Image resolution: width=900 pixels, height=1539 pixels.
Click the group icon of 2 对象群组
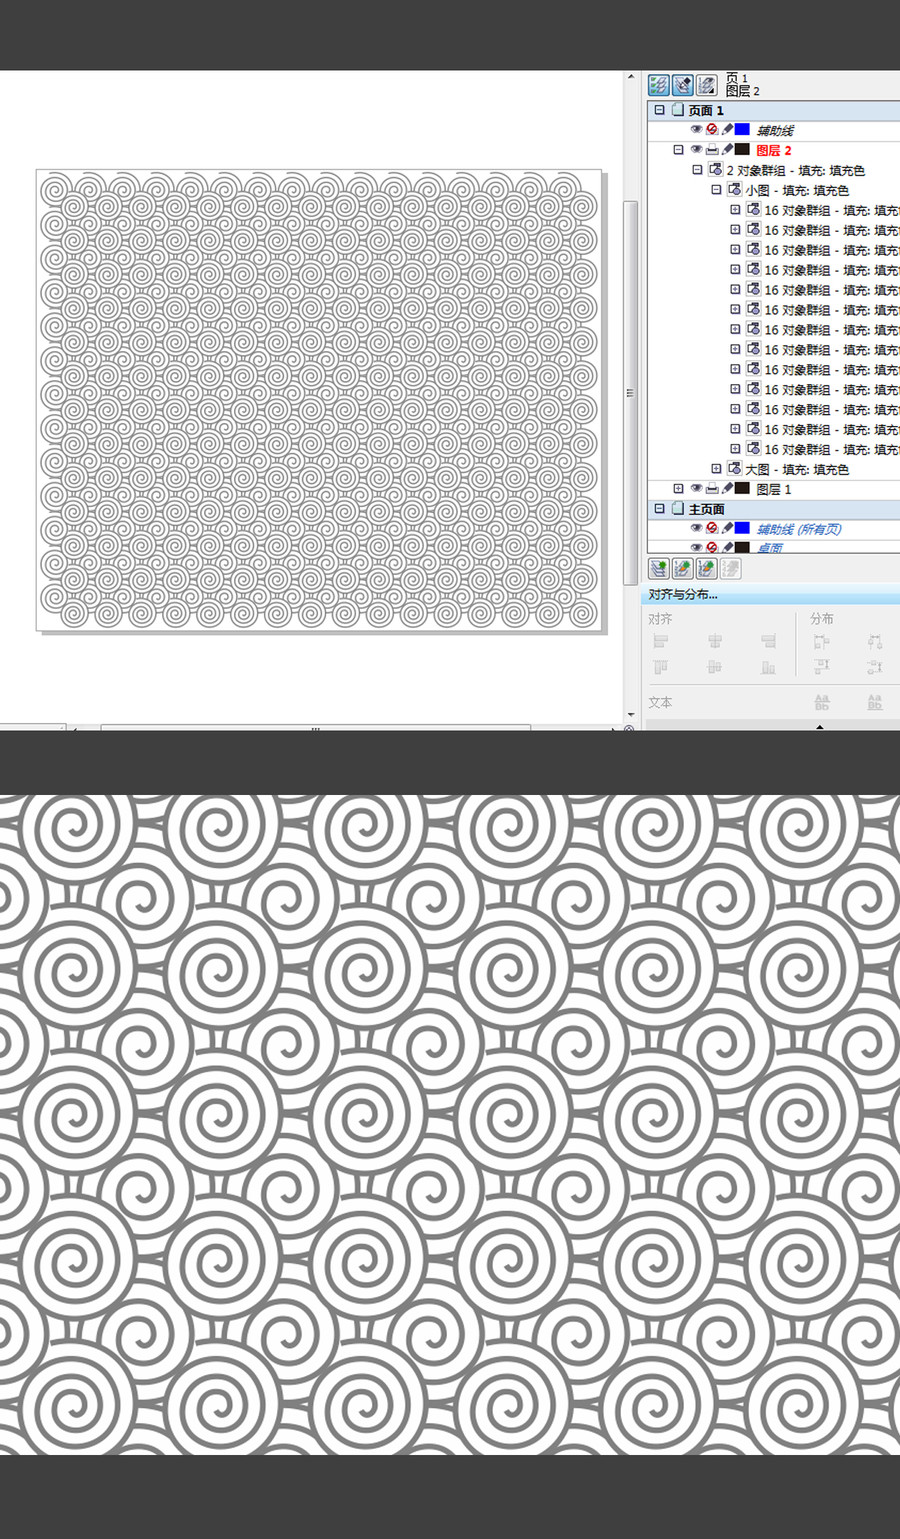point(716,169)
